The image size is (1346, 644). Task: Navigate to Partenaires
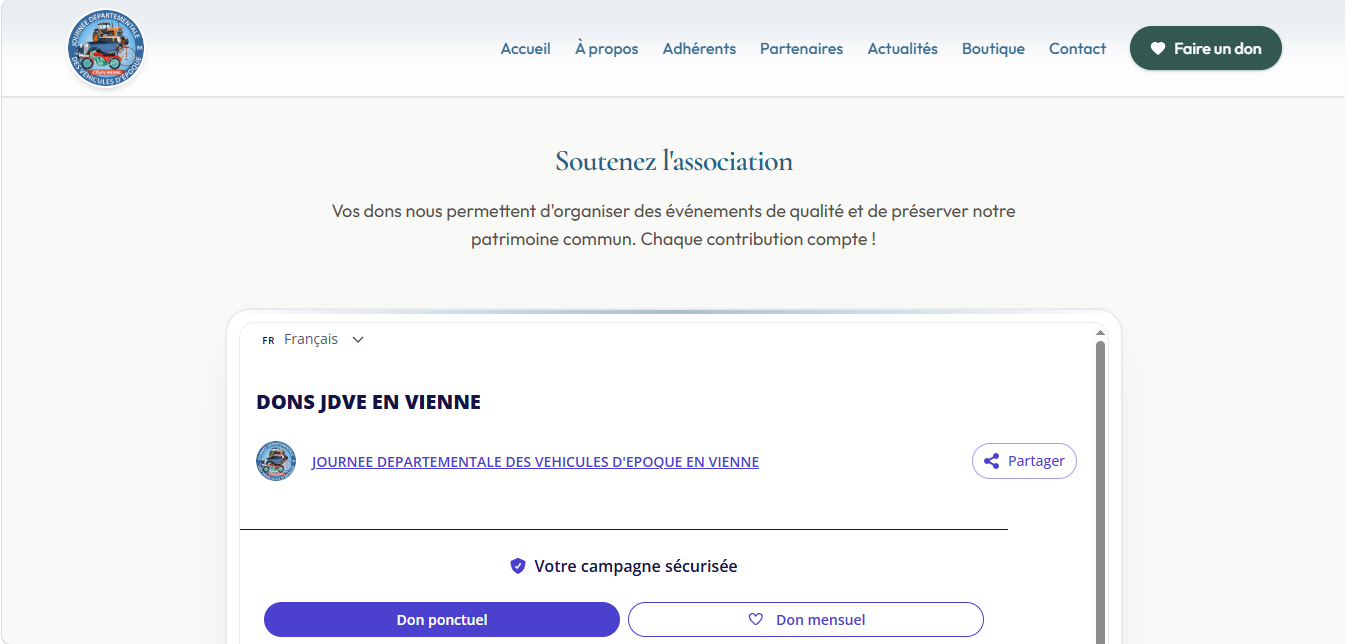[801, 49]
